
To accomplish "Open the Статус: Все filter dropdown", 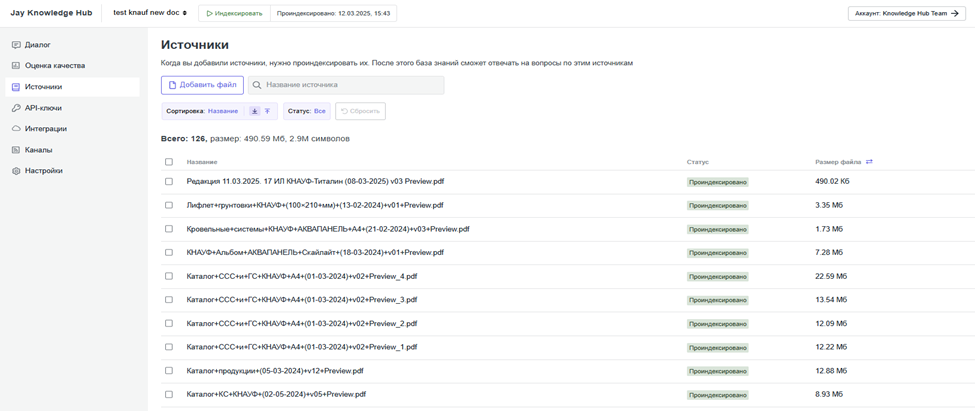I will 306,111.
